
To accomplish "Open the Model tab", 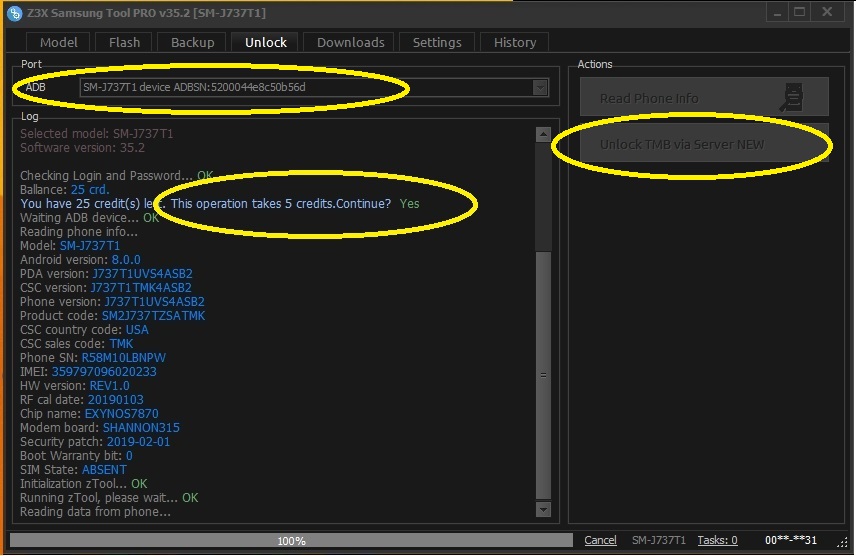I will (x=59, y=43).
